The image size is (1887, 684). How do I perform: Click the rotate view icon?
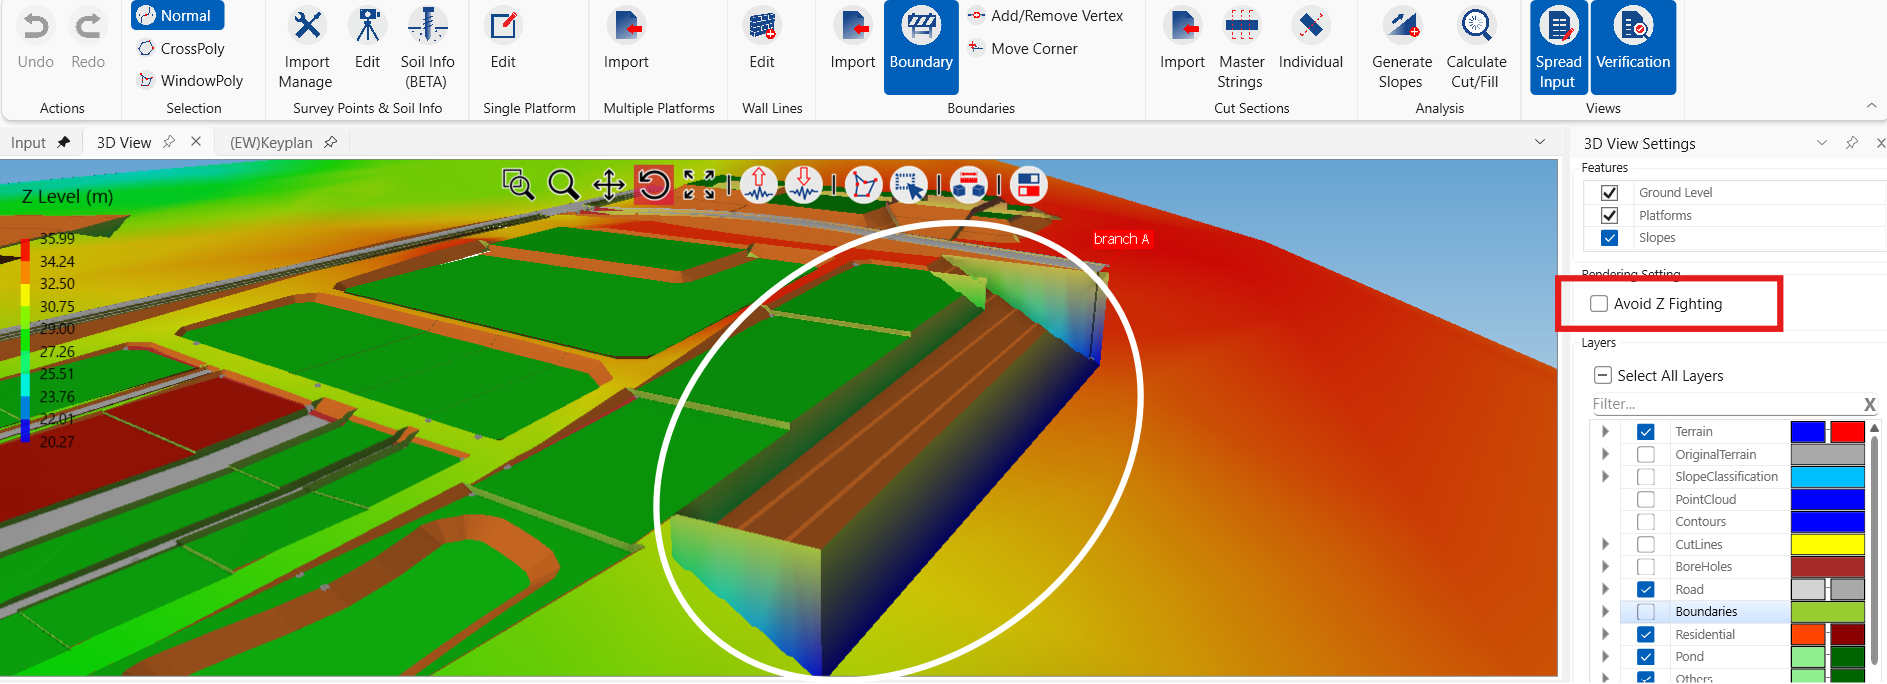pyautogui.click(x=654, y=185)
